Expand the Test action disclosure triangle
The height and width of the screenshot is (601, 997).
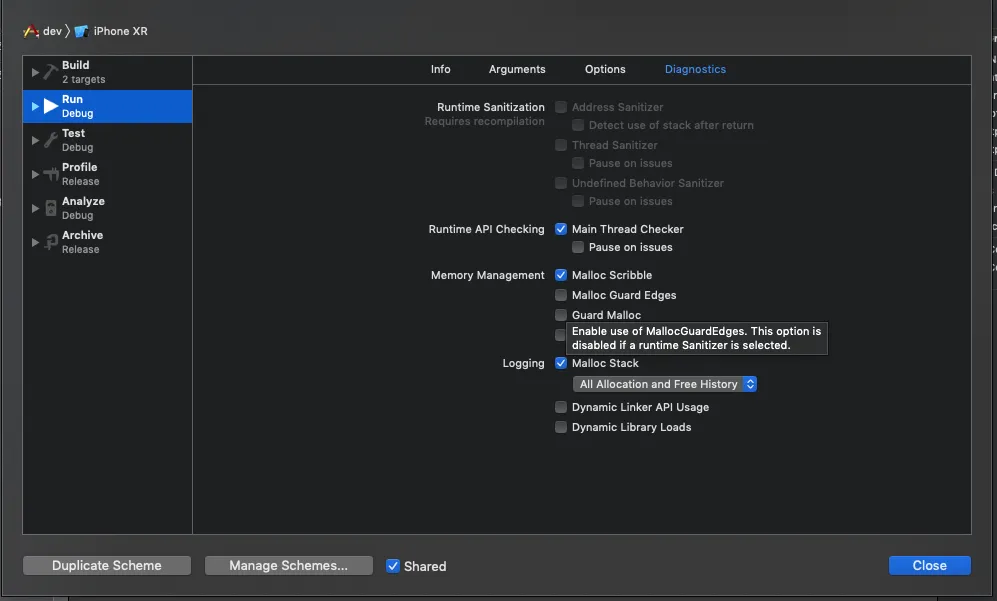(36, 140)
